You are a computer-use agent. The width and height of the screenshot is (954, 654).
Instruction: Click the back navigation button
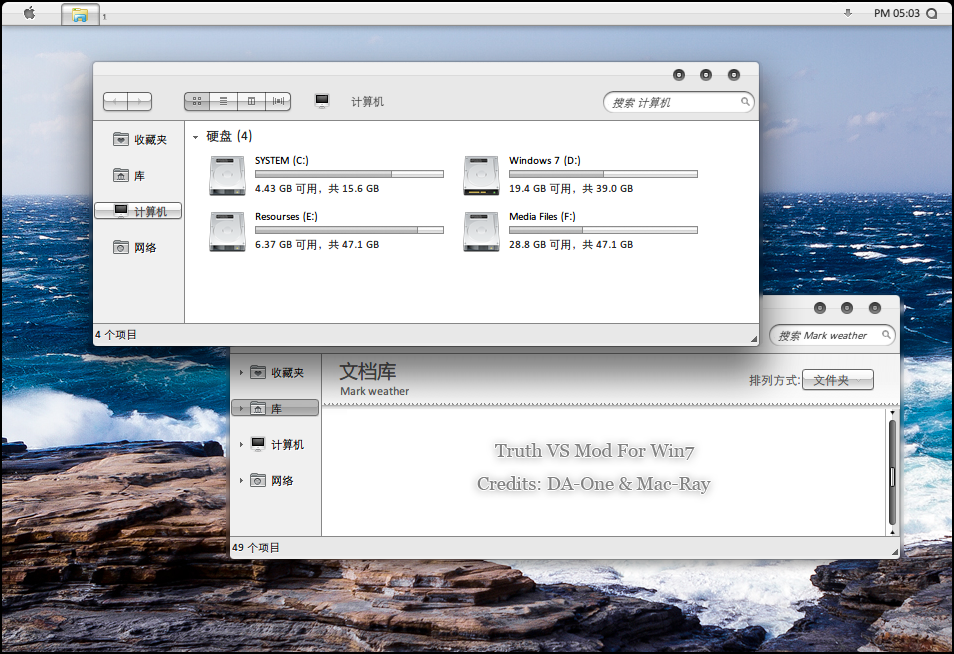116,101
